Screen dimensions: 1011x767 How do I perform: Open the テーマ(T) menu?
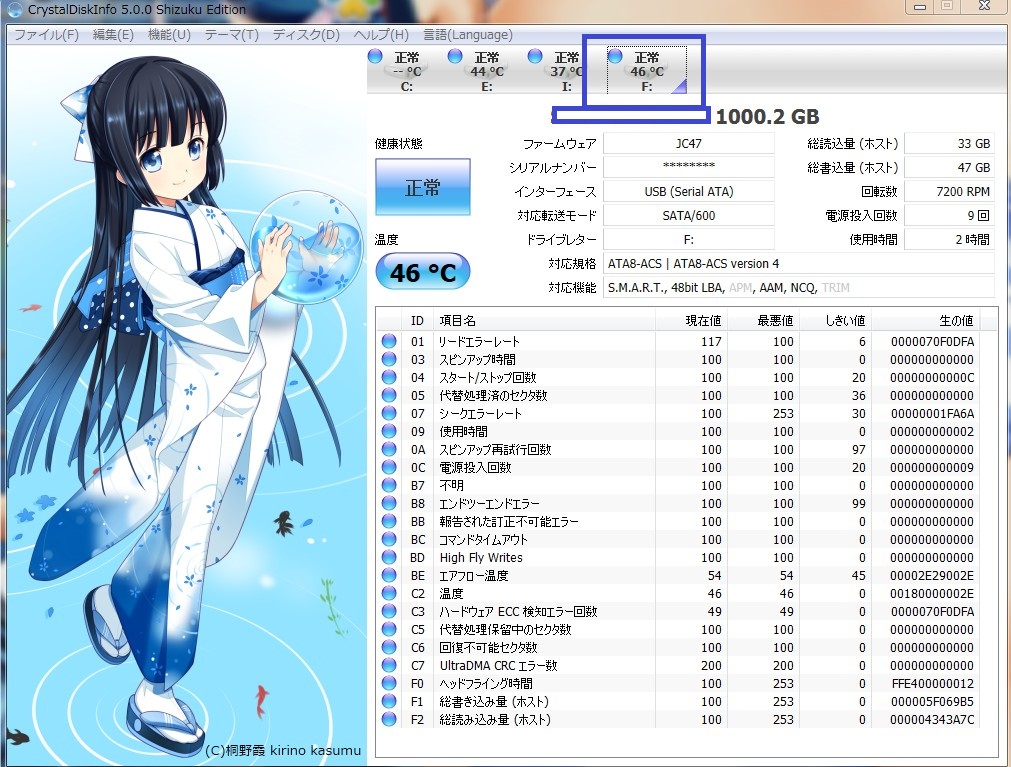(231, 35)
